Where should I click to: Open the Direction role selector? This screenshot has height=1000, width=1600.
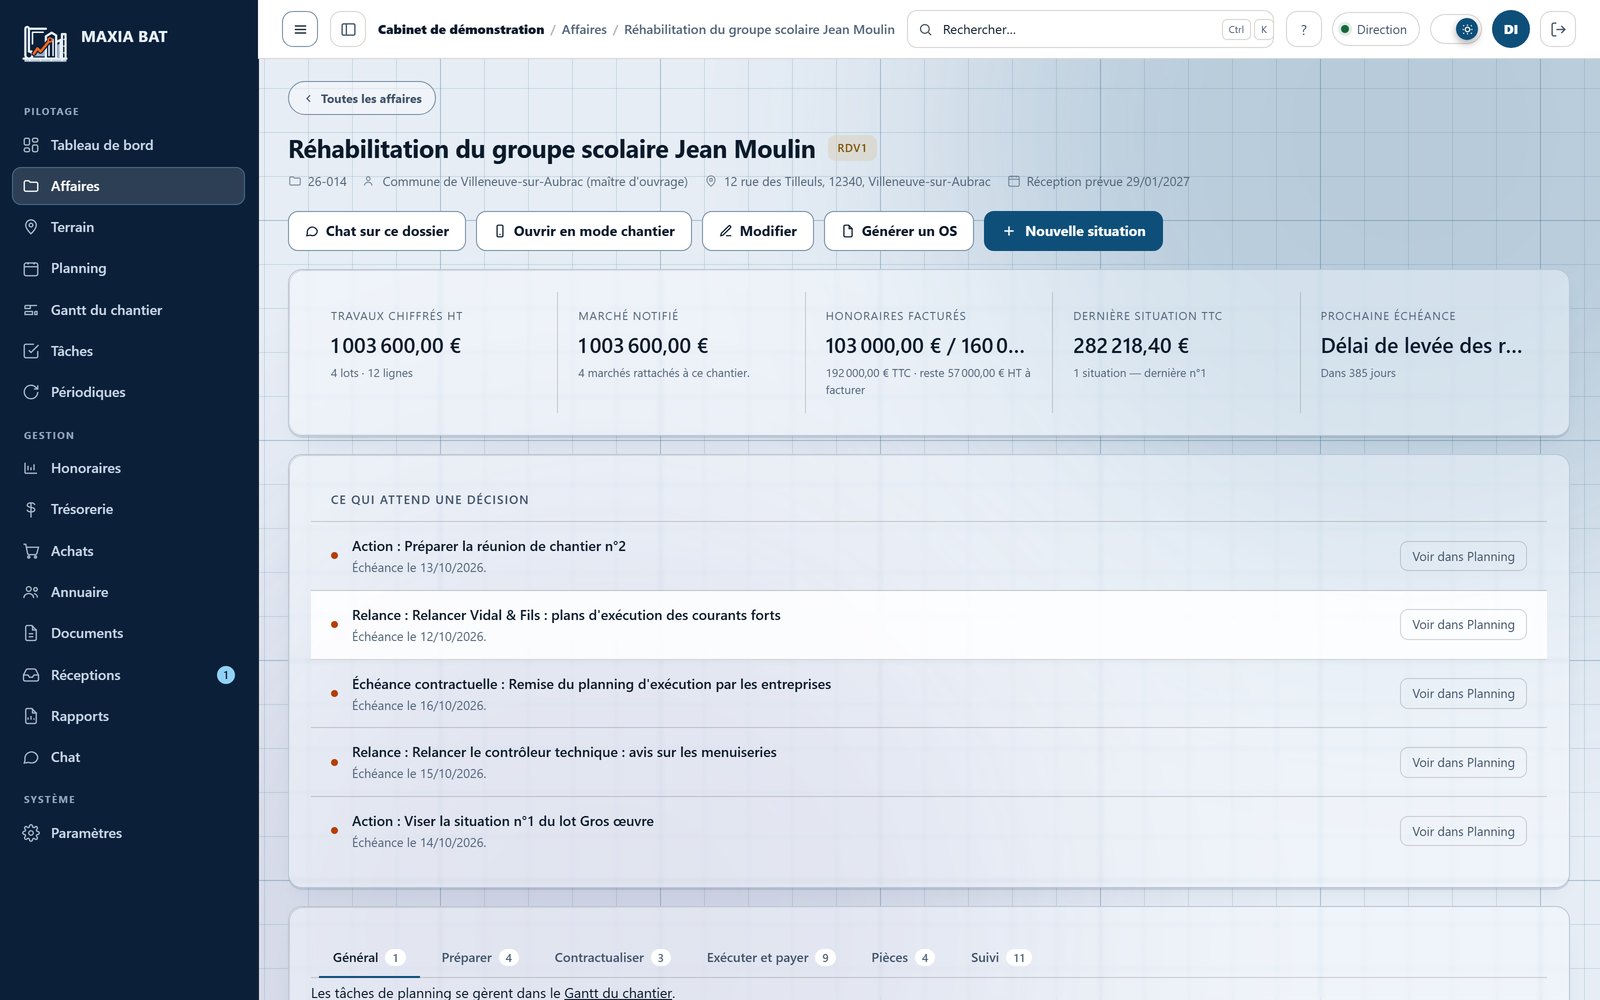coord(1375,29)
